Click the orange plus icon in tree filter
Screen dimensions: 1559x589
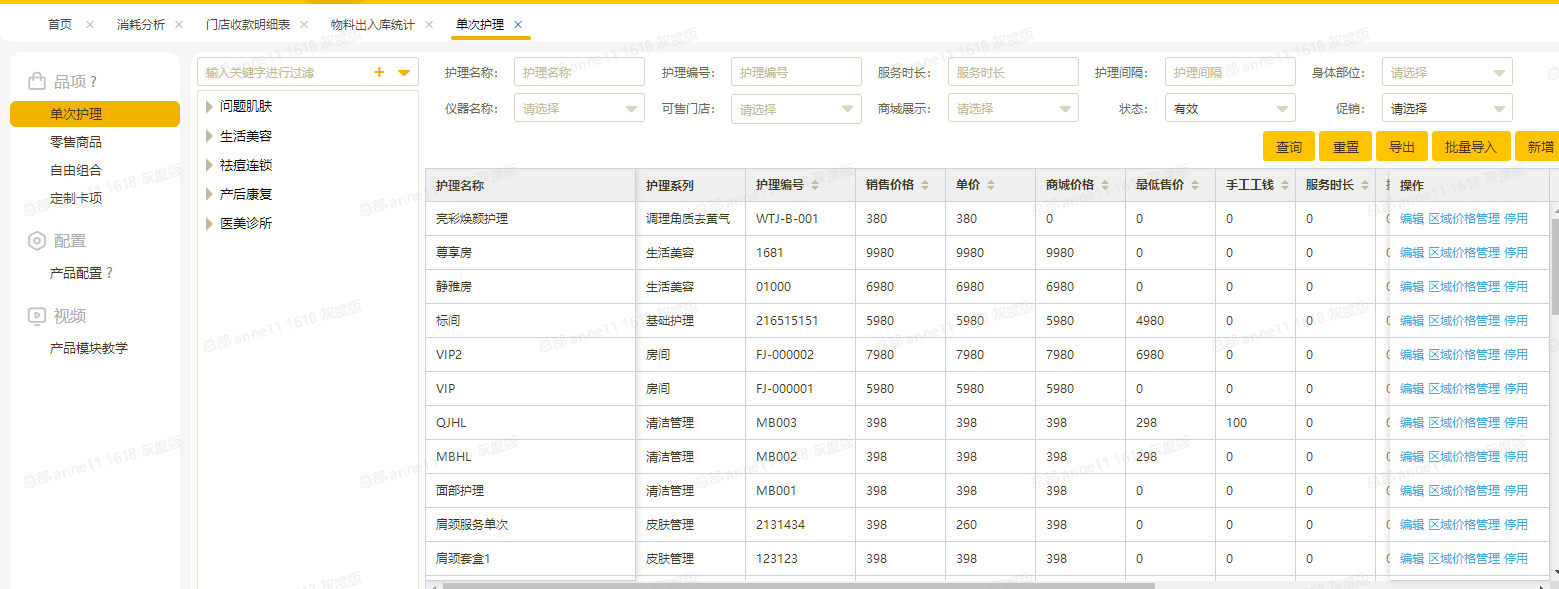coord(379,72)
